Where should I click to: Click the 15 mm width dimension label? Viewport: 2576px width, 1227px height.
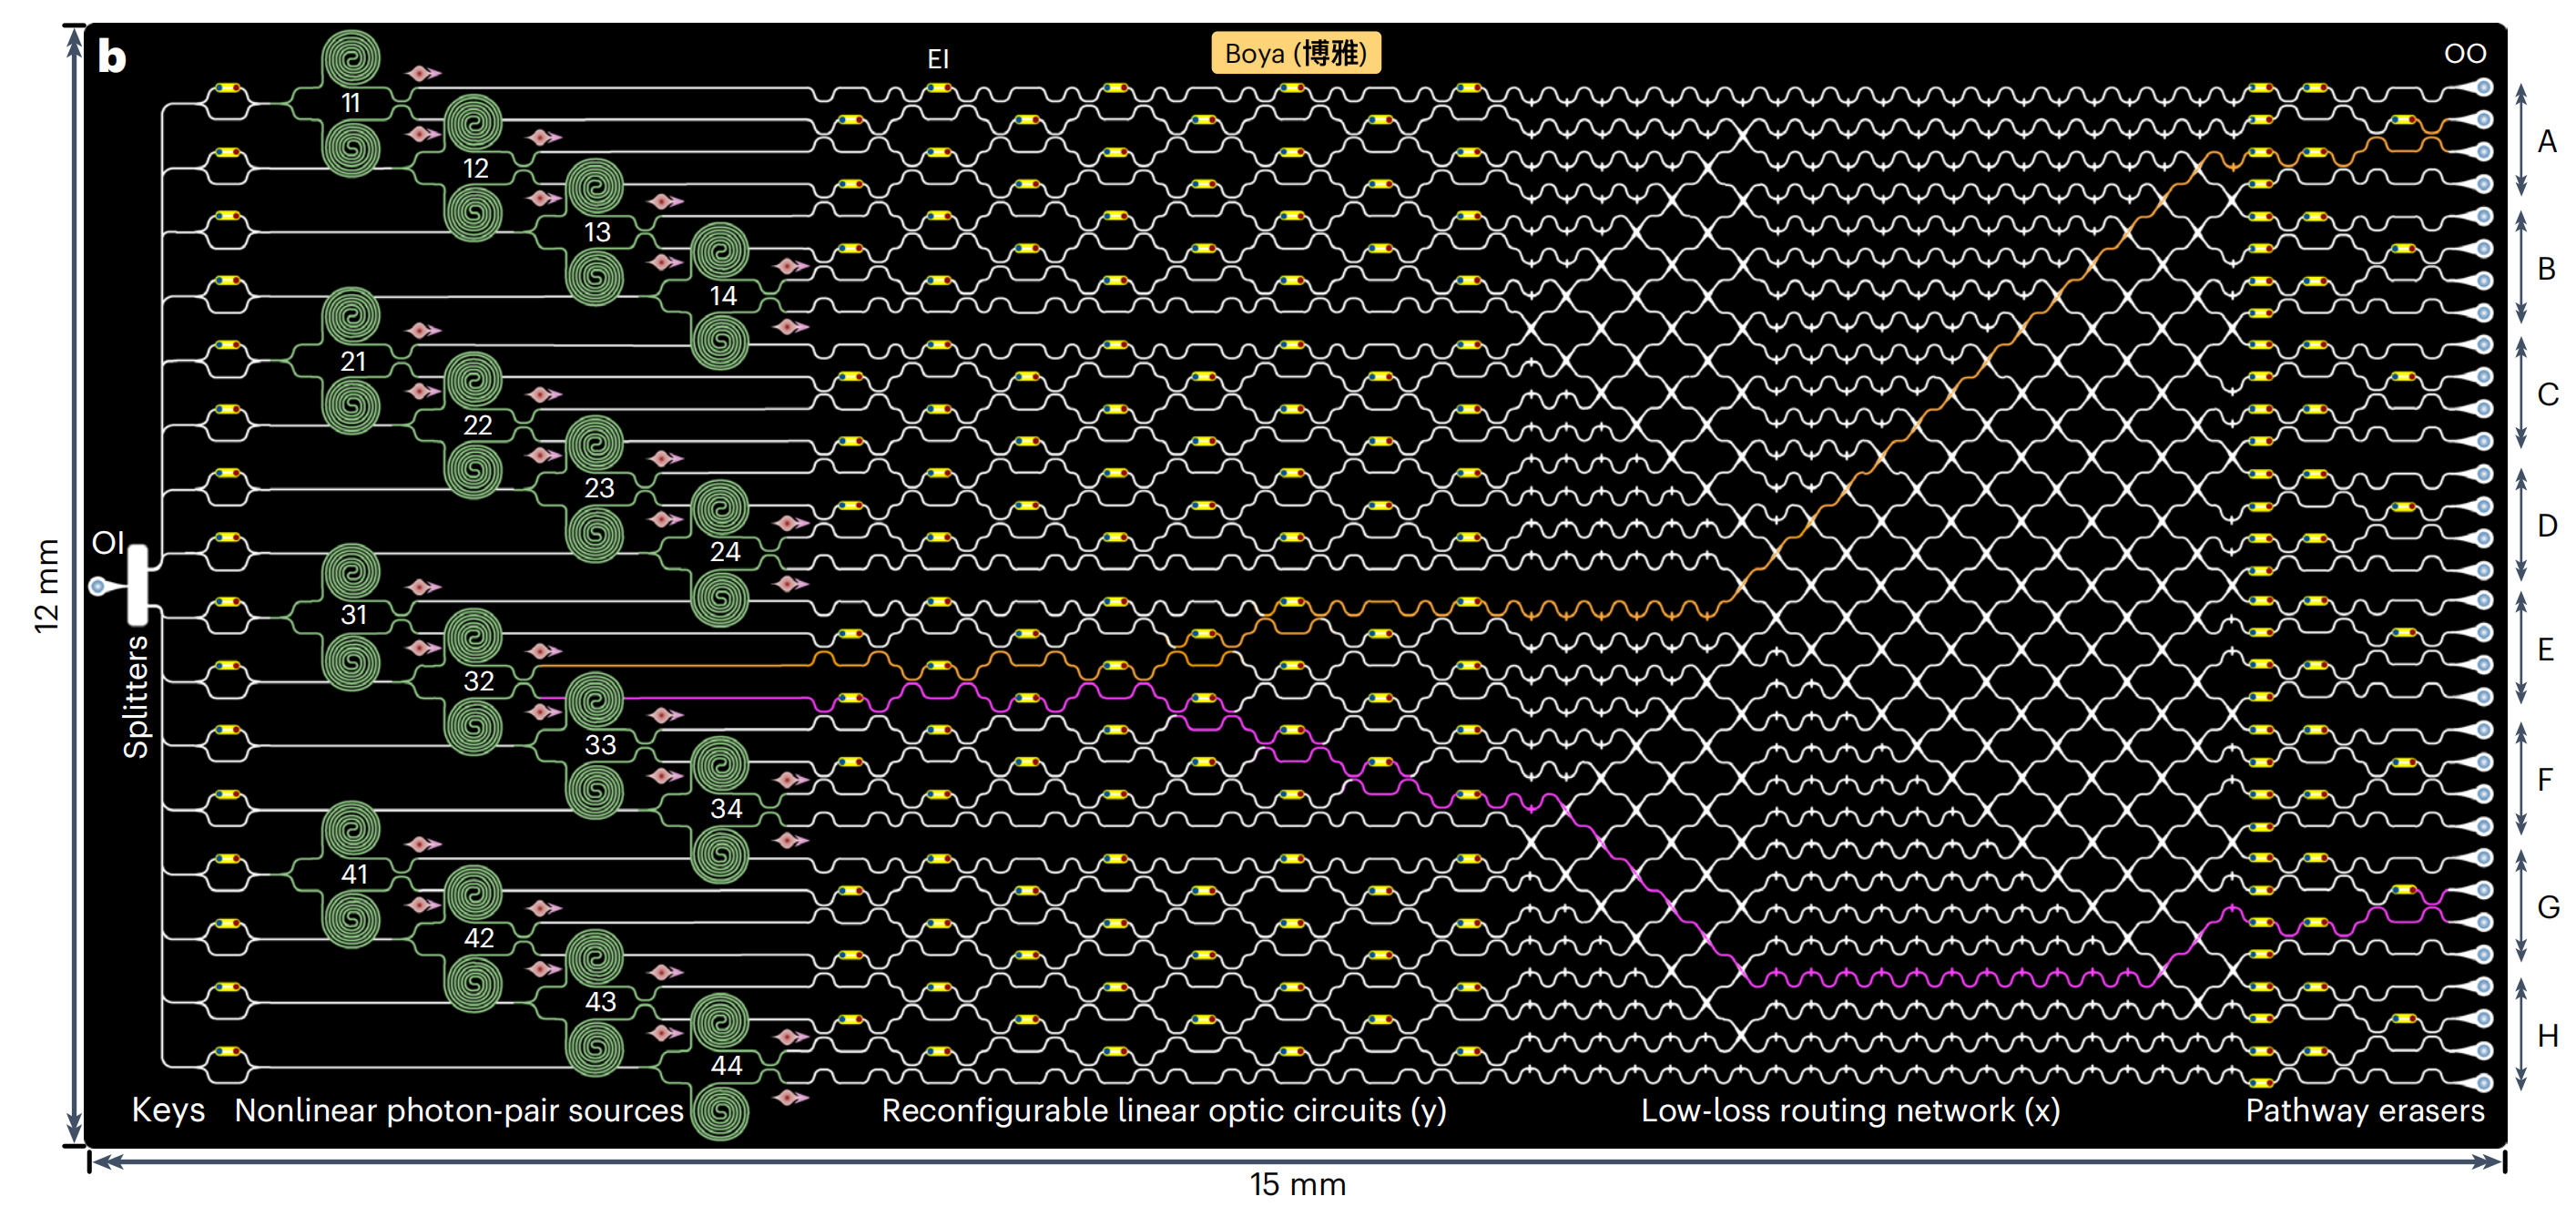coord(1297,1185)
